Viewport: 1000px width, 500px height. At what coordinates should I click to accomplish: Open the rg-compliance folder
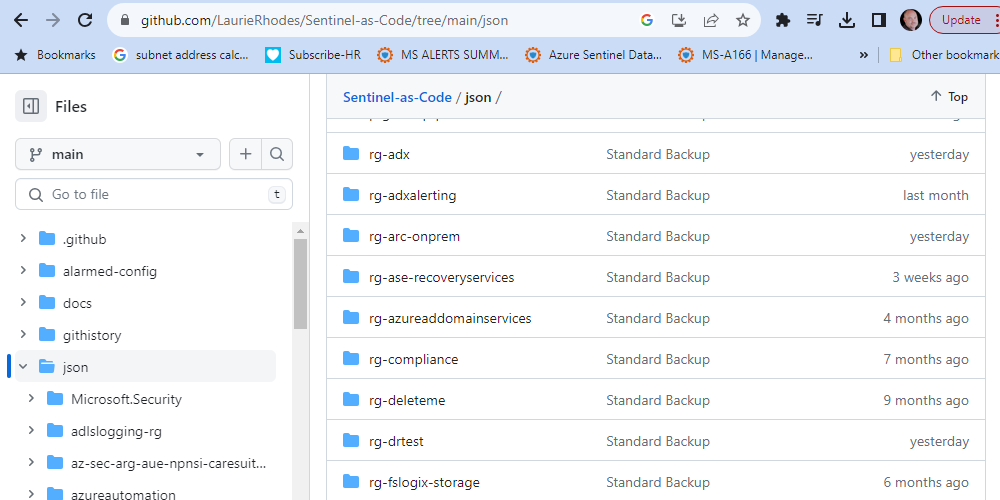[413, 359]
